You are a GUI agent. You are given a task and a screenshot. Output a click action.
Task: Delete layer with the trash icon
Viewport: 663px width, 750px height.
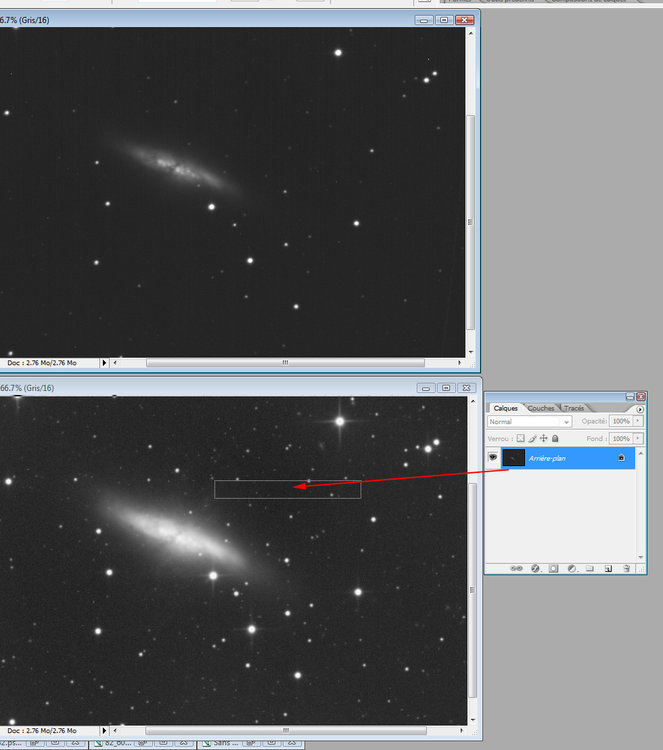click(626, 568)
